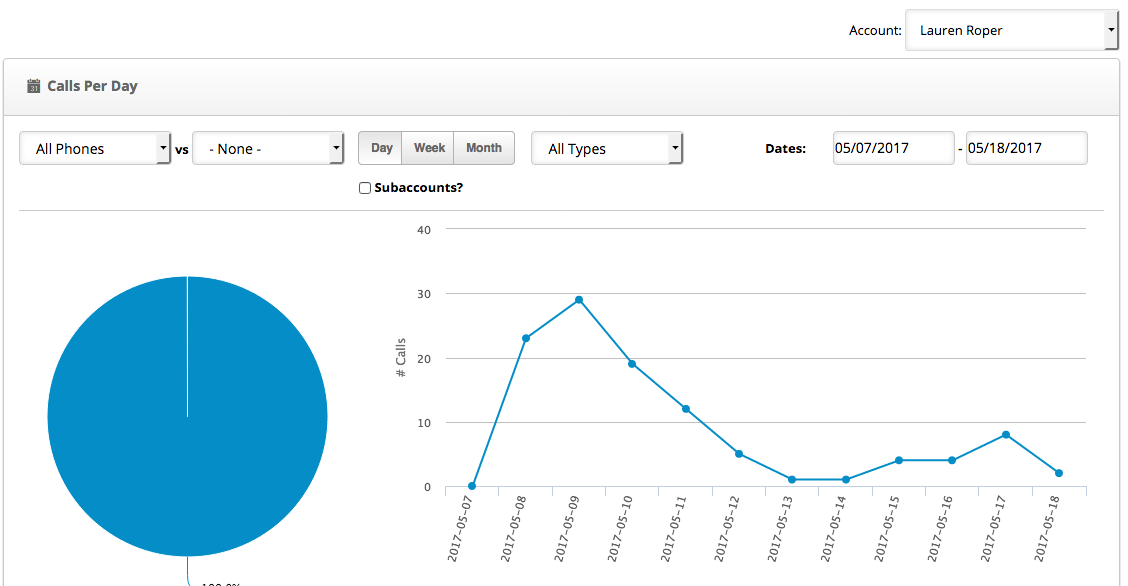The image size is (1128, 586).
Task: Click the start date field 05/07/2017
Action: 893,148
